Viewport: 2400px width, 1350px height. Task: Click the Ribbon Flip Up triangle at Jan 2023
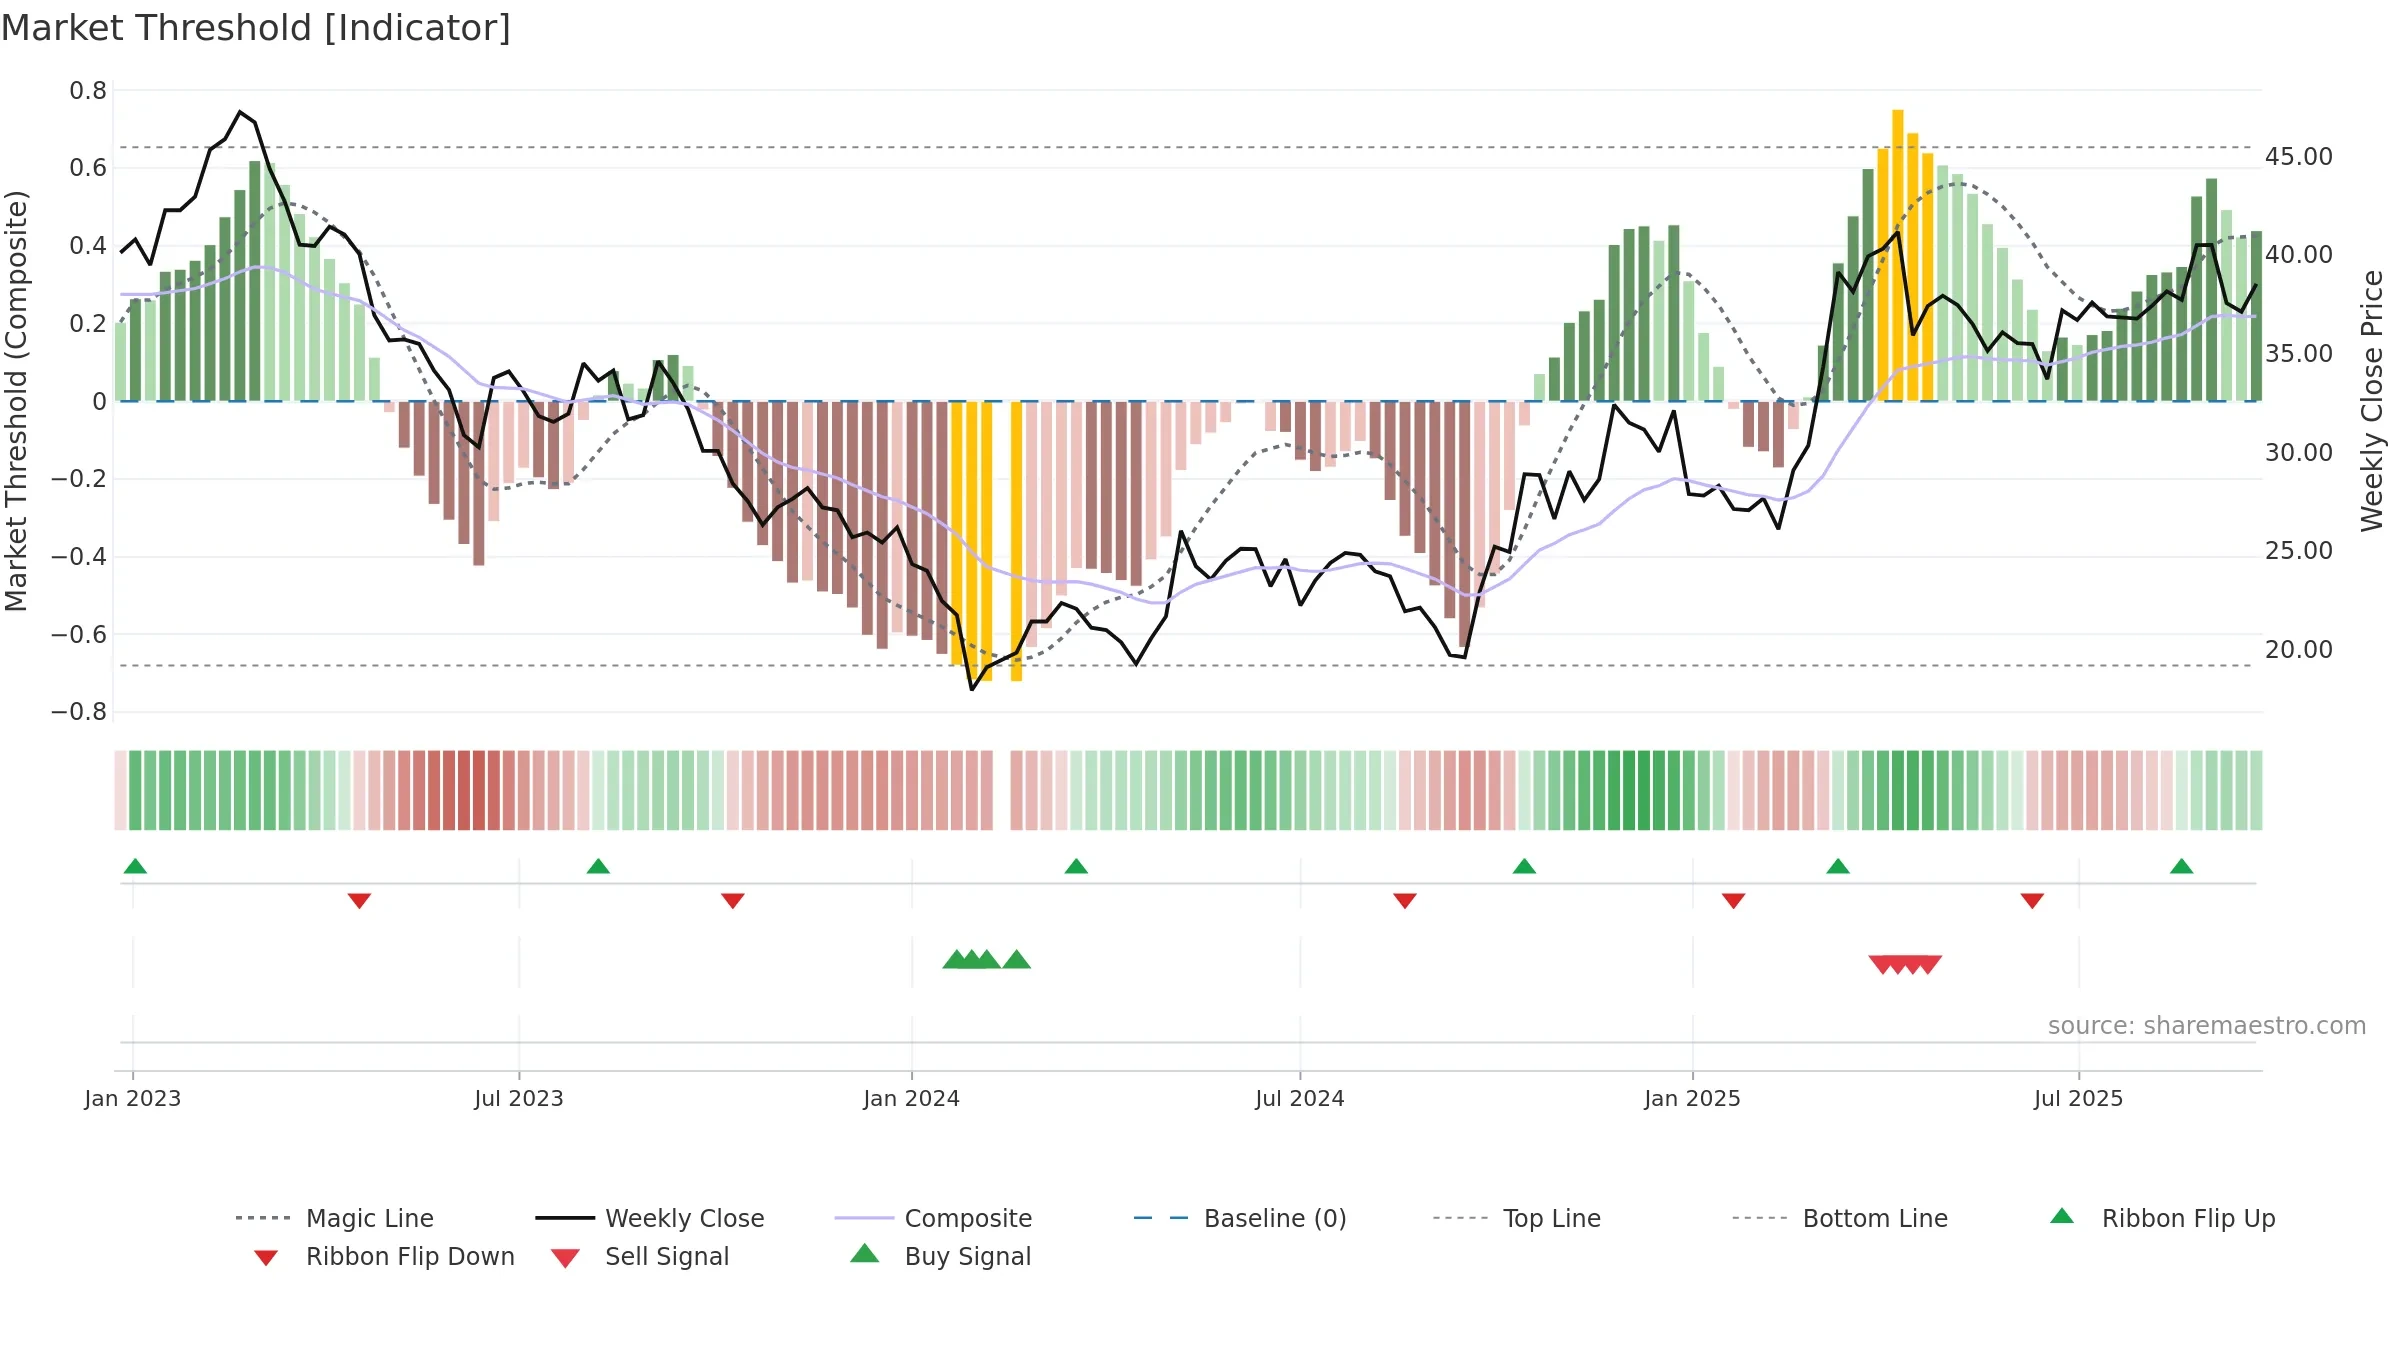coord(135,866)
